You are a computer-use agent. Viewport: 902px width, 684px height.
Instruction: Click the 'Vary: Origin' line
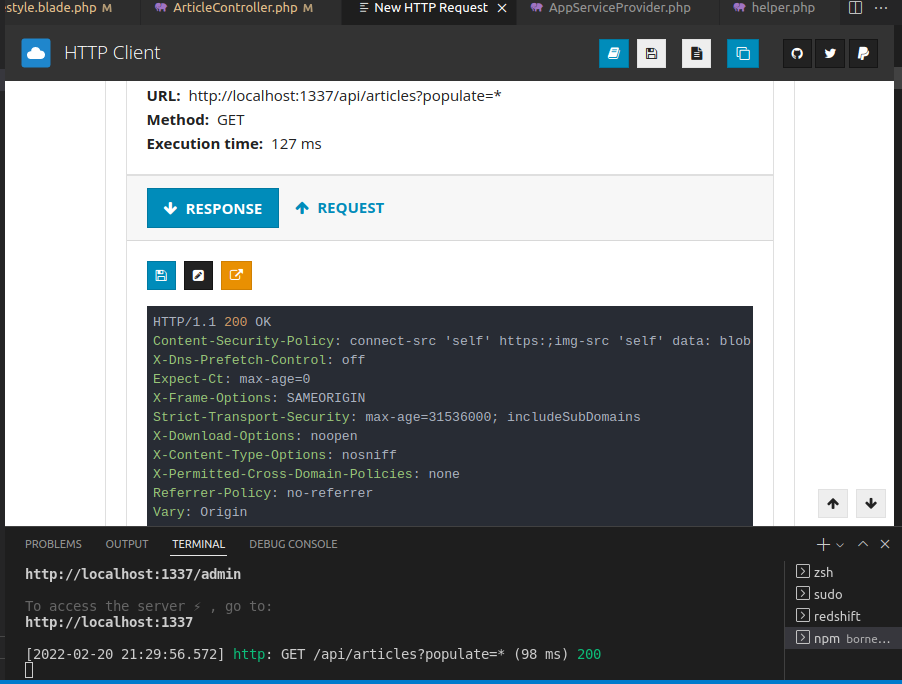tap(200, 512)
